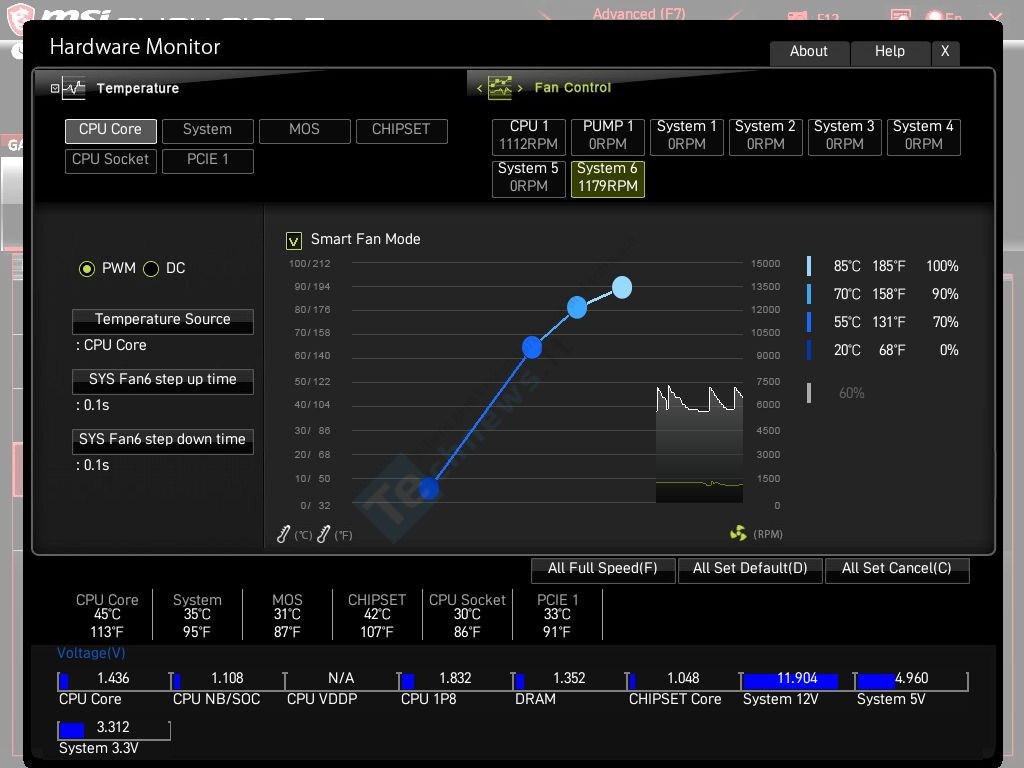The height and width of the screenshot is (768, 1024).
Task: Click the CHIPSET Core 1.048 voltage bar
Action: click(x=684, y=680)
